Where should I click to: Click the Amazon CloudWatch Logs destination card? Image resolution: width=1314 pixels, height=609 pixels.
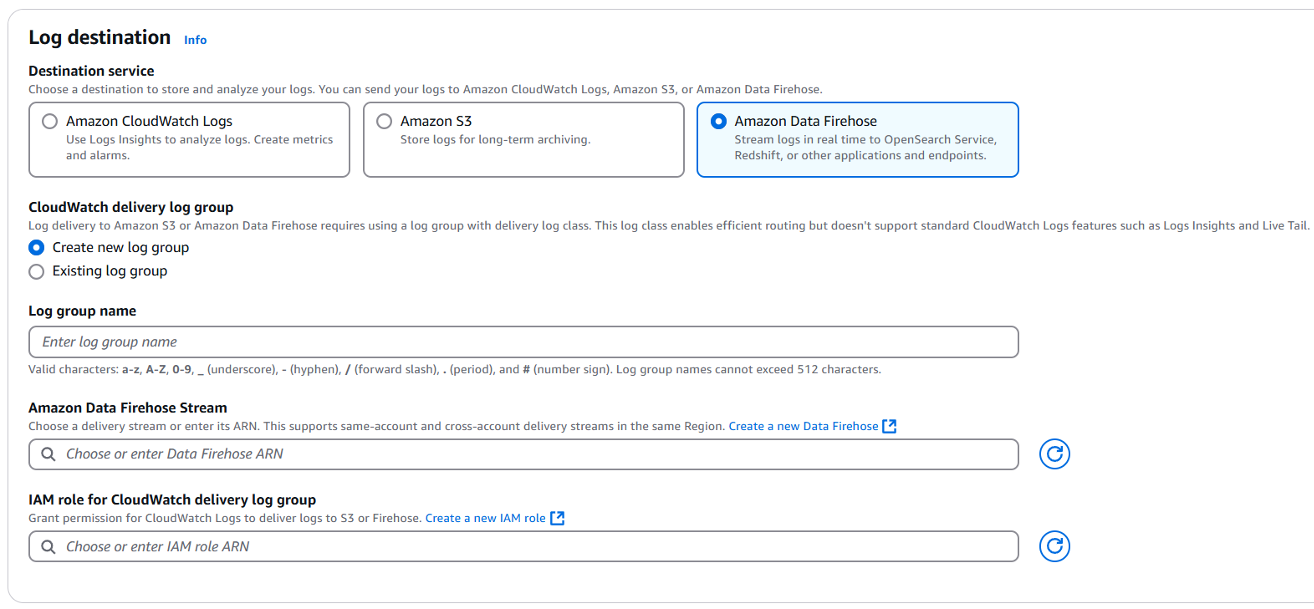(190, 140)
